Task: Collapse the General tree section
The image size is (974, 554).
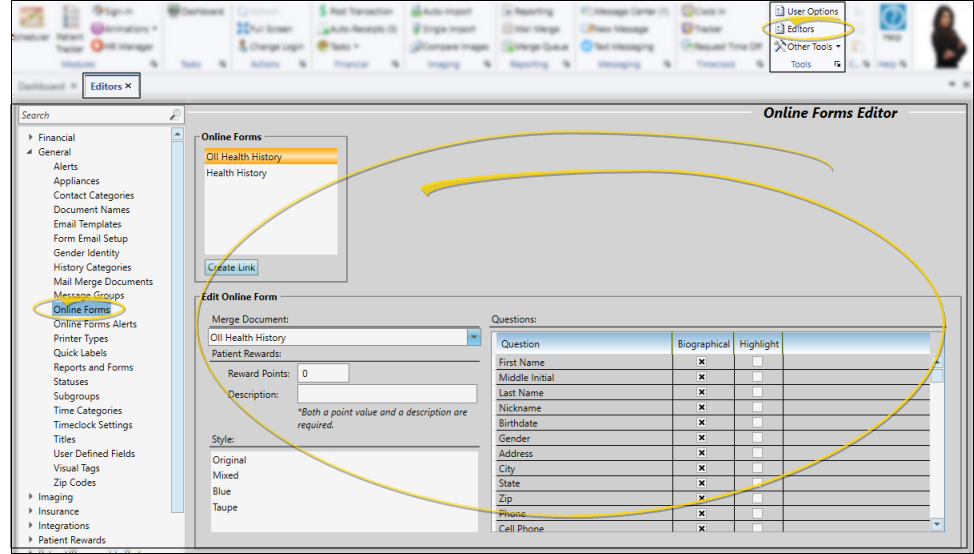Action: click(31, 152)
